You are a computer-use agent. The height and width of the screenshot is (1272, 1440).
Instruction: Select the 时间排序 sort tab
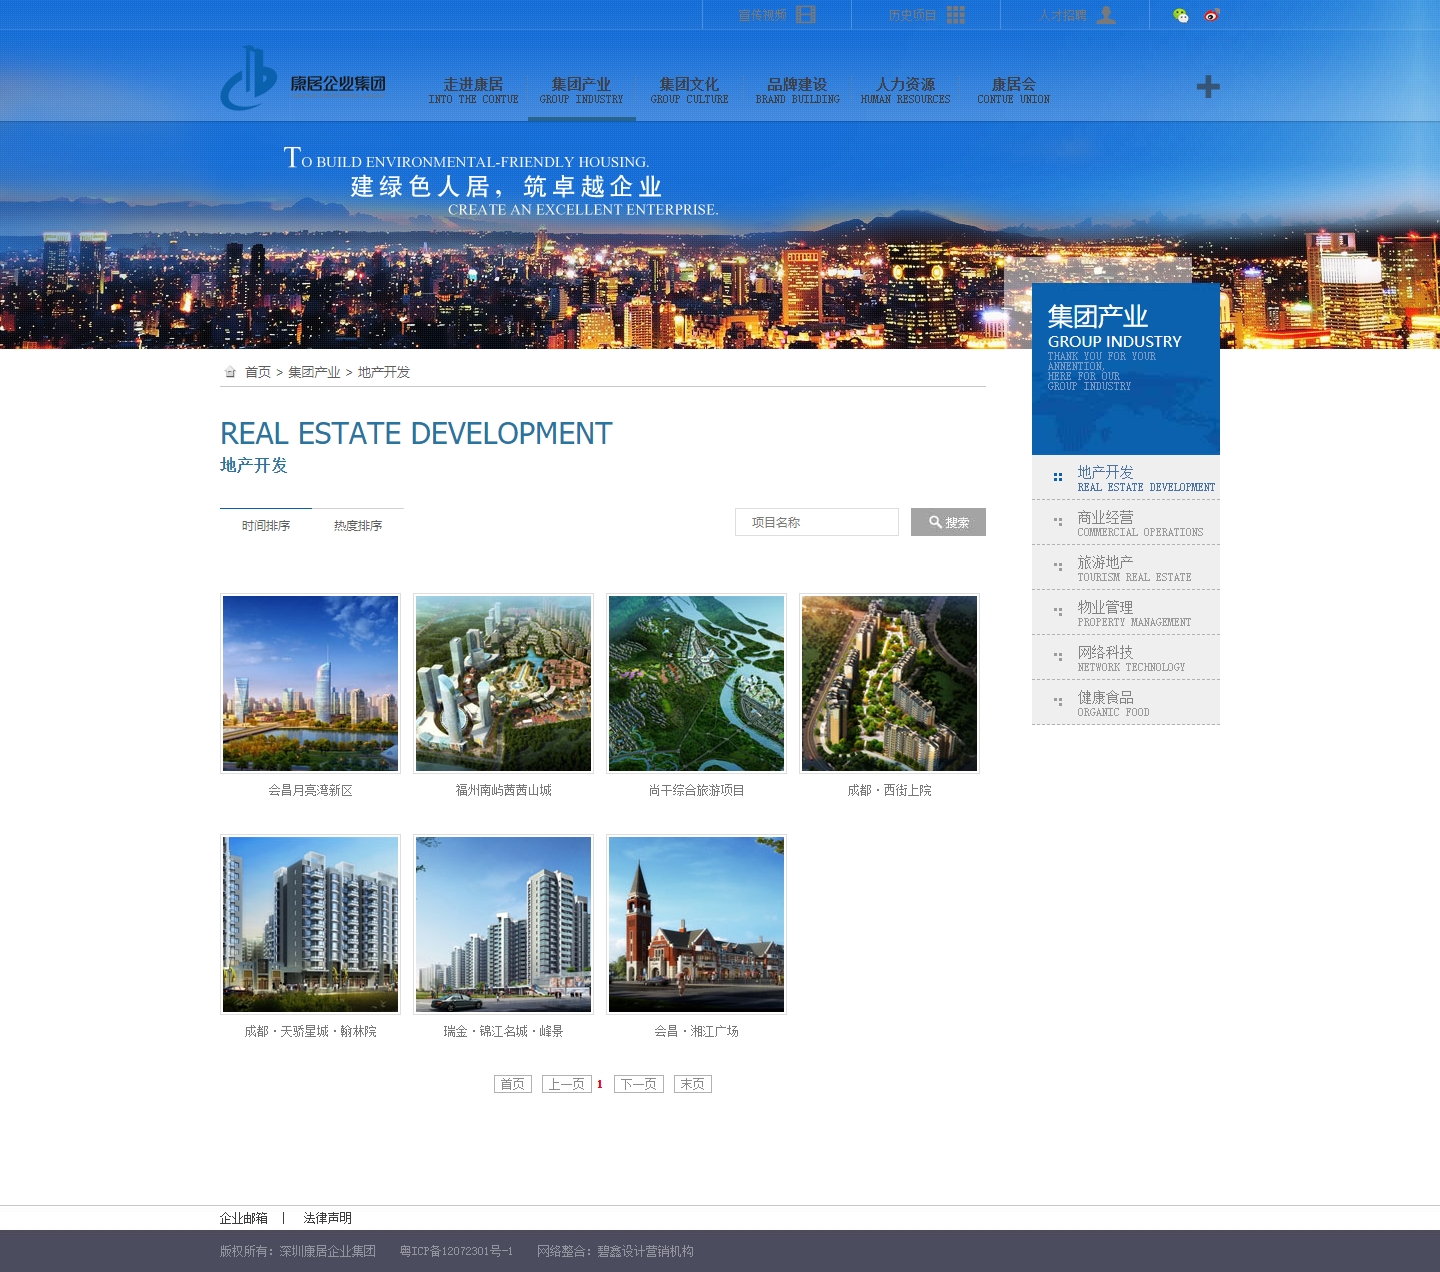[266, 525]
